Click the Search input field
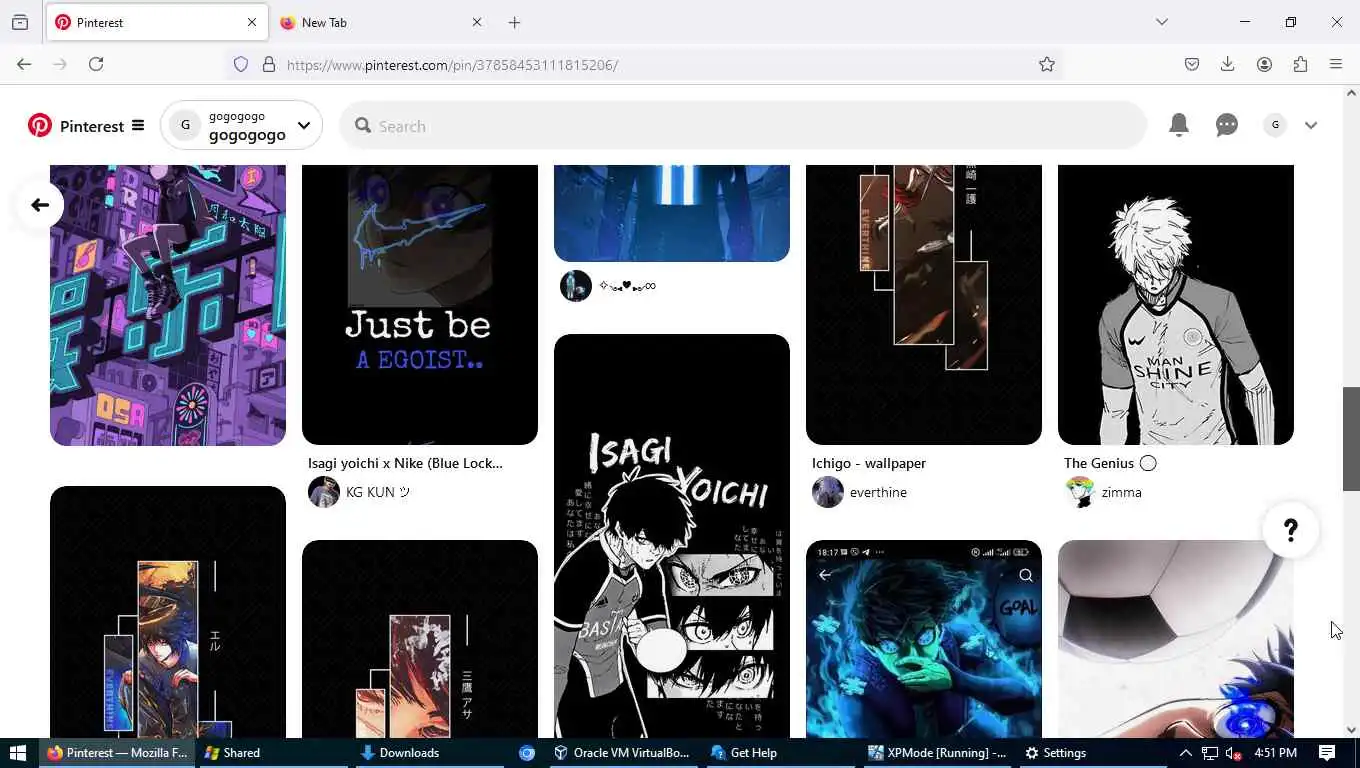The height and width of the screenshot is (768, 1360). tap(743, 126)
